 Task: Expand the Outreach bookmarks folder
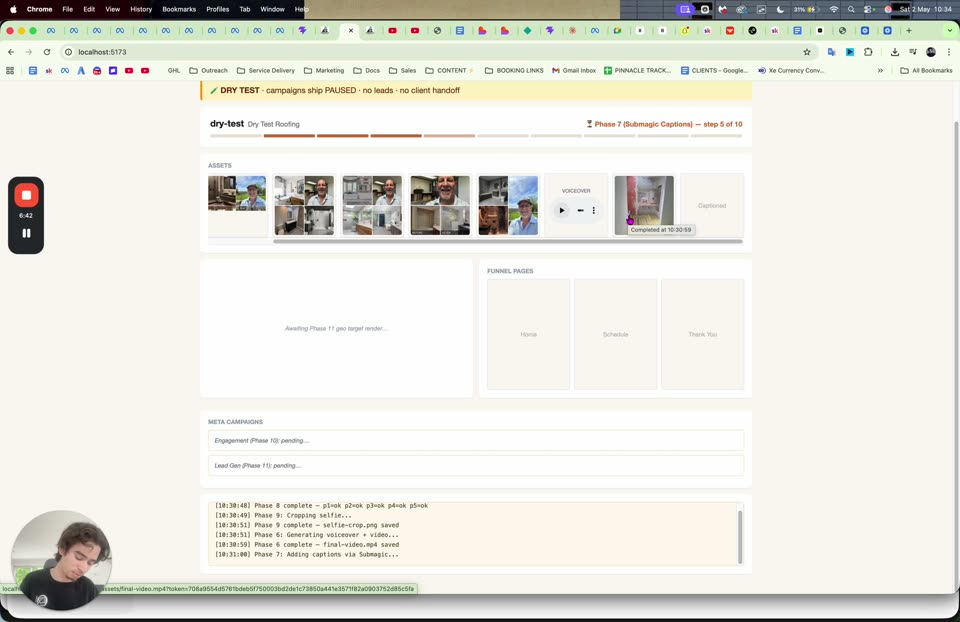point(208,70)
